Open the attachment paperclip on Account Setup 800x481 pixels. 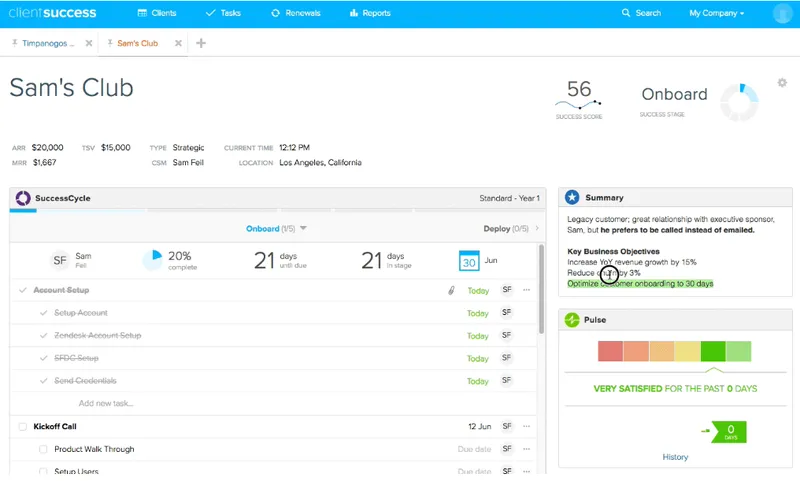click(x=451, y=290)
